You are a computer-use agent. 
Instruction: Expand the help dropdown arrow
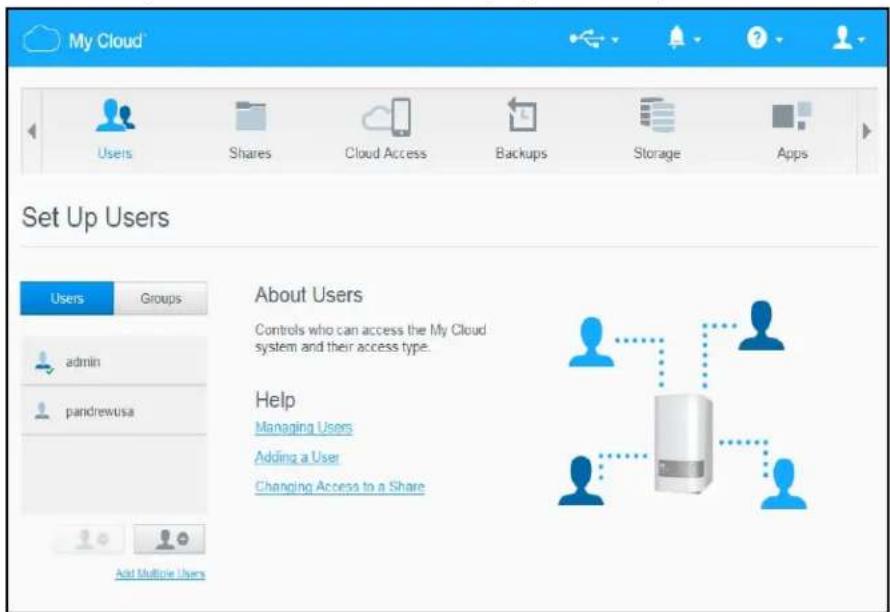[x=779, y=40]
